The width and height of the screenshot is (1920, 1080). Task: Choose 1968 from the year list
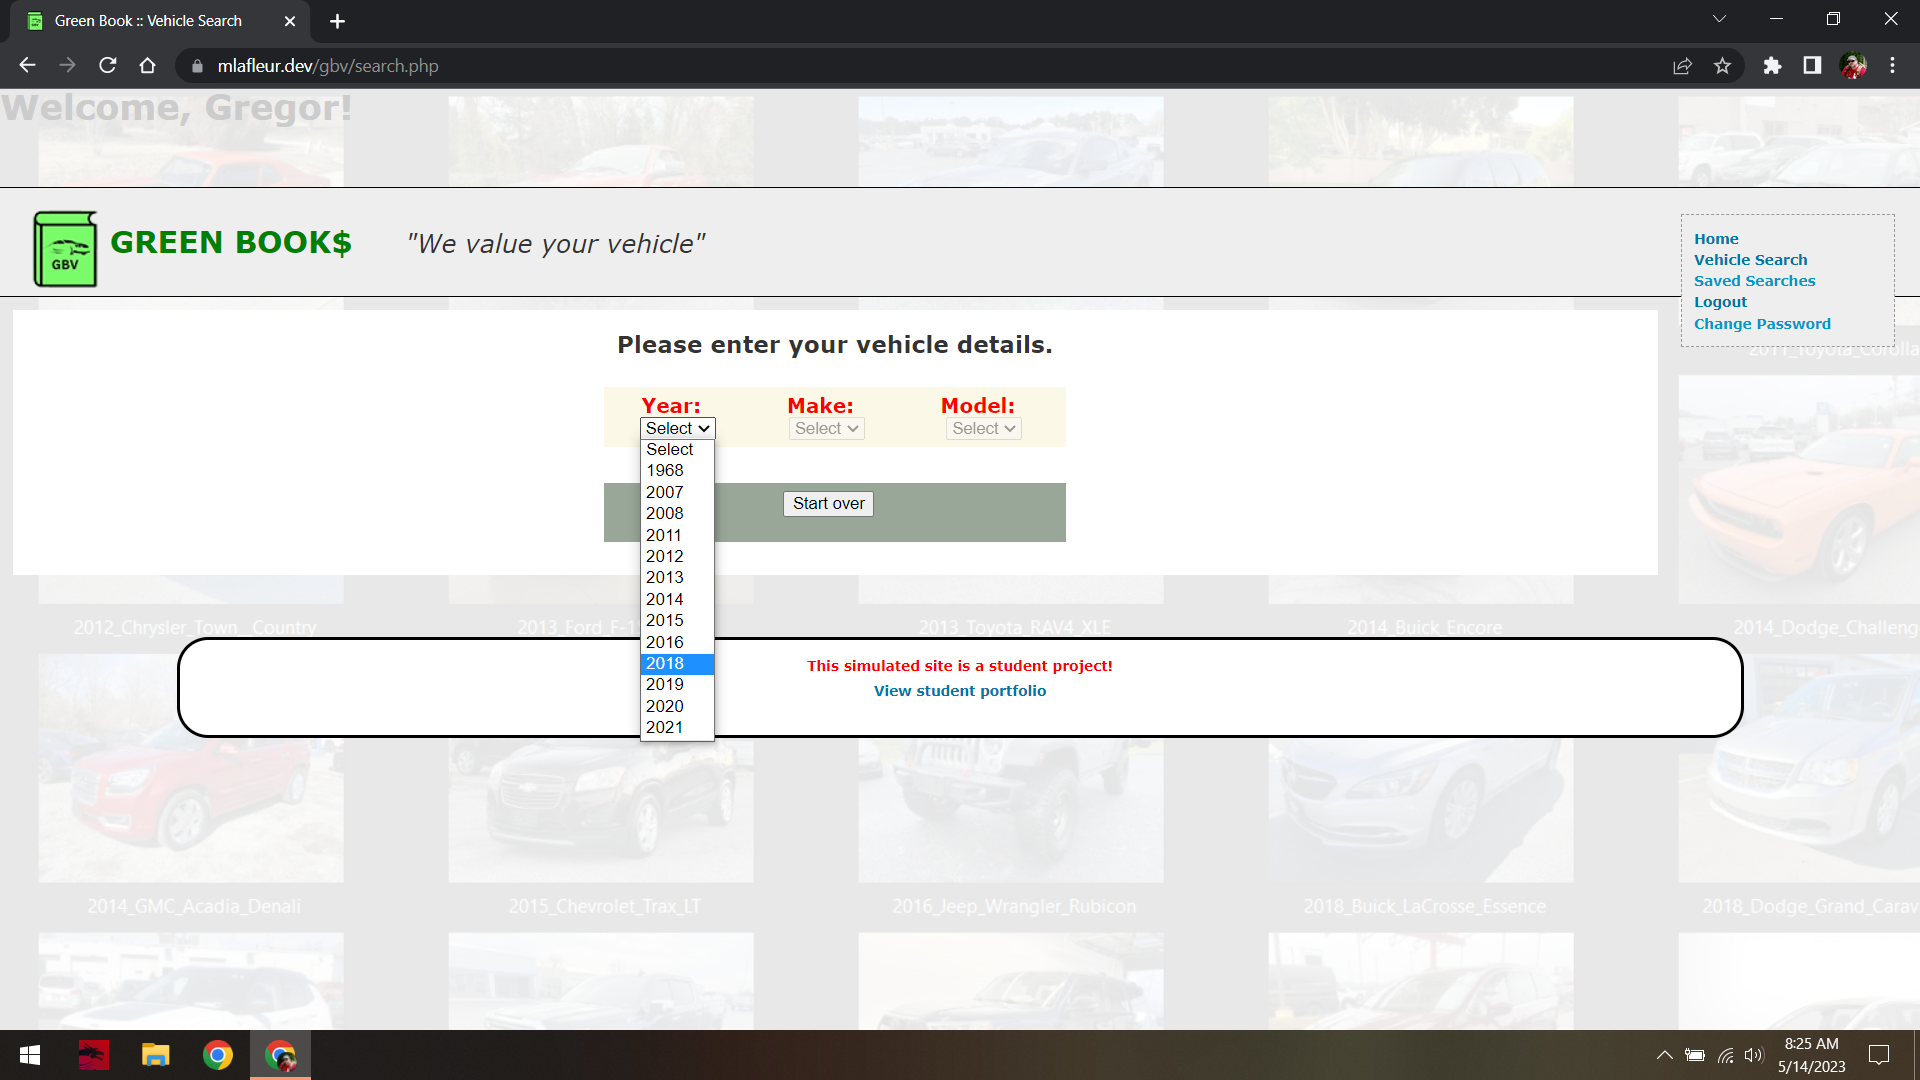665,470
